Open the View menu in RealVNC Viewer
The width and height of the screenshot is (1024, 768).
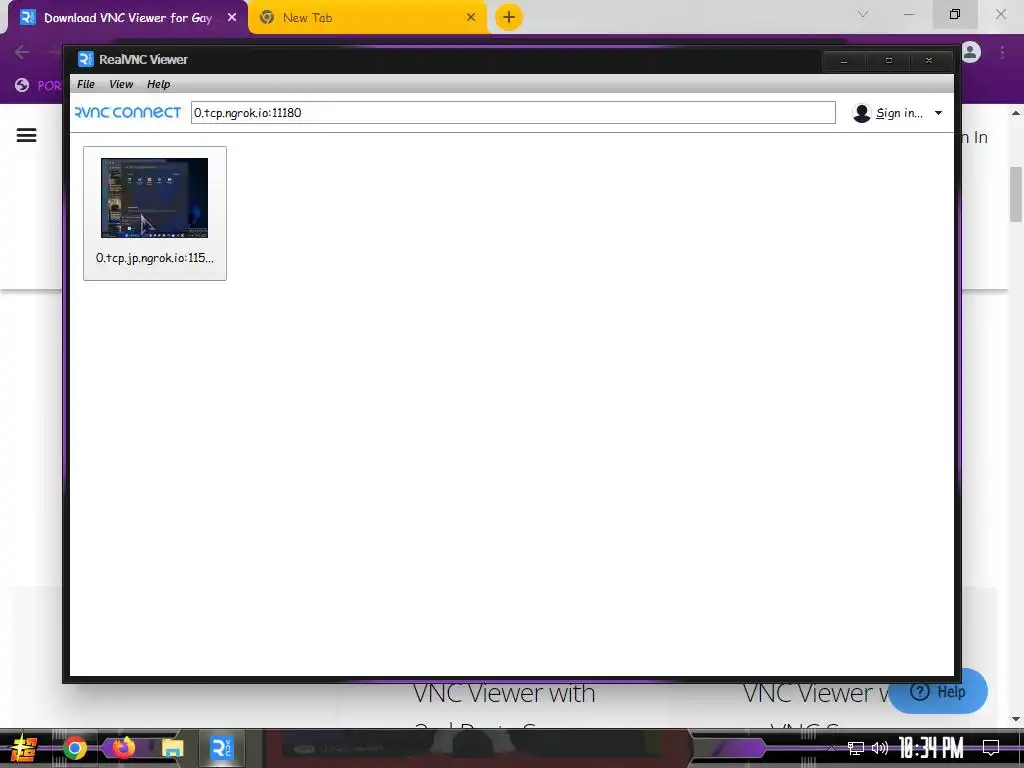click(121, 84)
